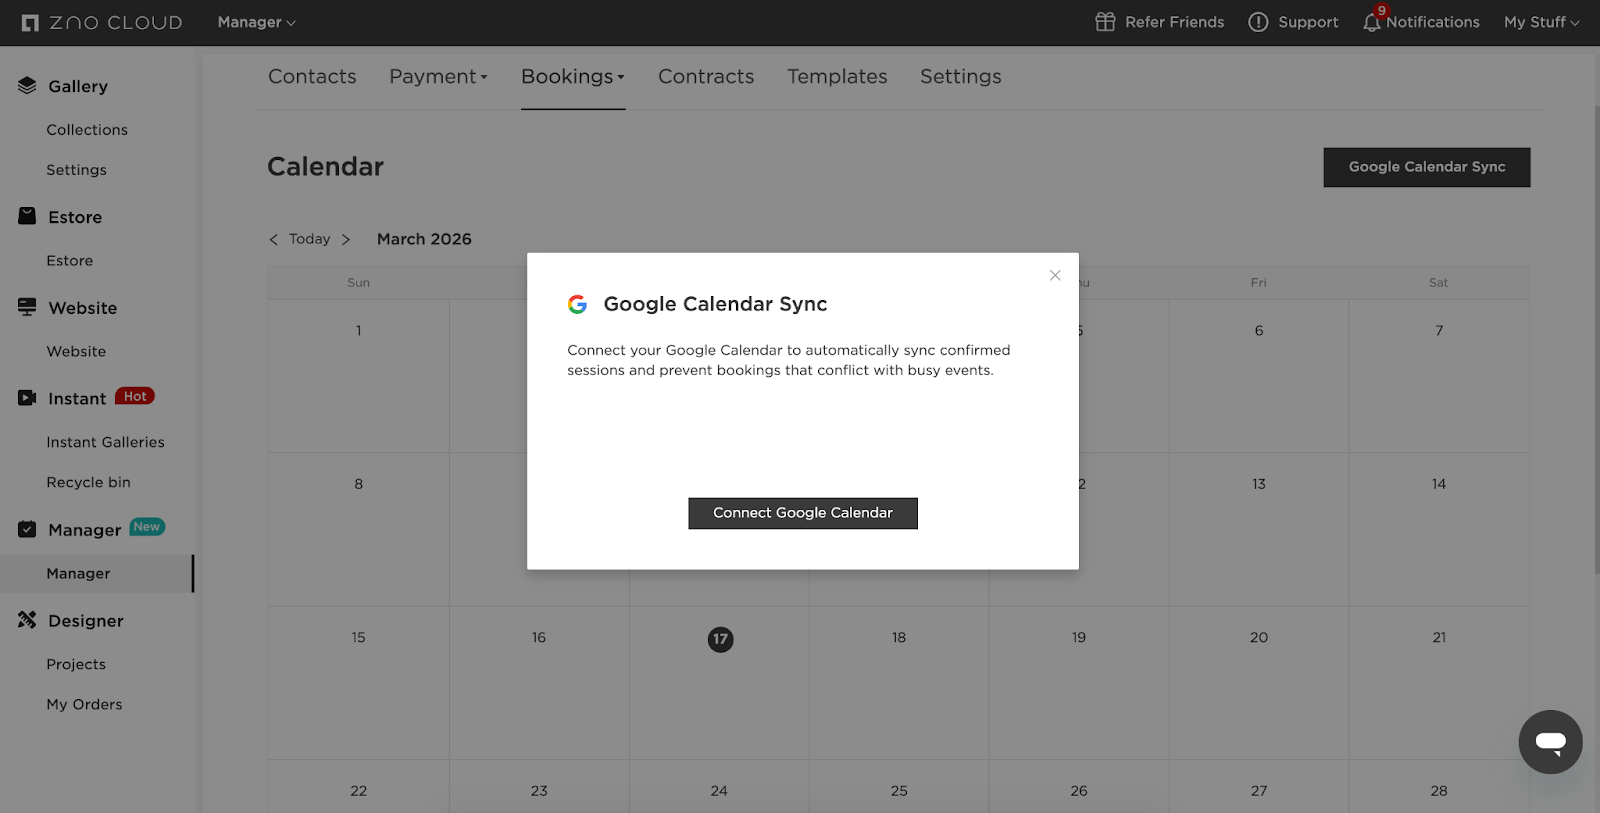The height and width of the screenshot is (813, 1600).
Task: Click the Website monitor icon in sidebar
Action: pos(27,307)
